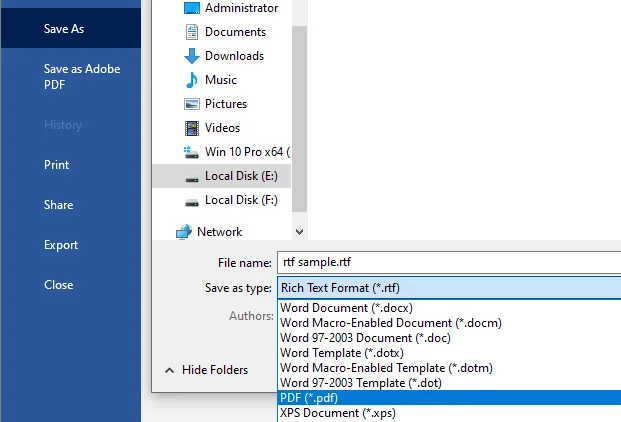Open the Save As backstage tab
Screen dimensions: 621x422
70,29
